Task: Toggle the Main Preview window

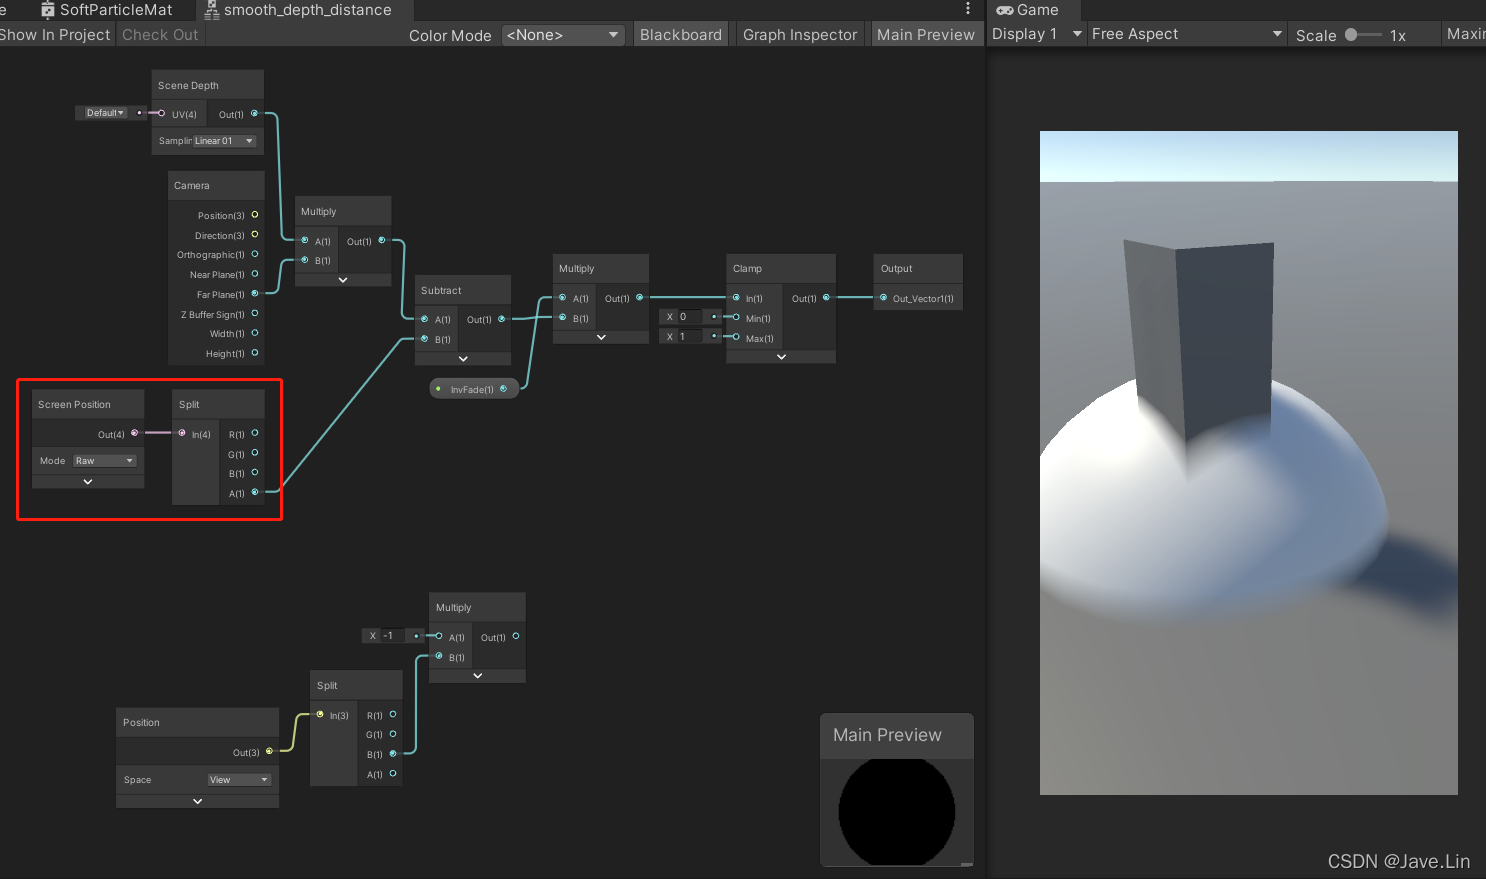Action: click(x=926, y=34)
